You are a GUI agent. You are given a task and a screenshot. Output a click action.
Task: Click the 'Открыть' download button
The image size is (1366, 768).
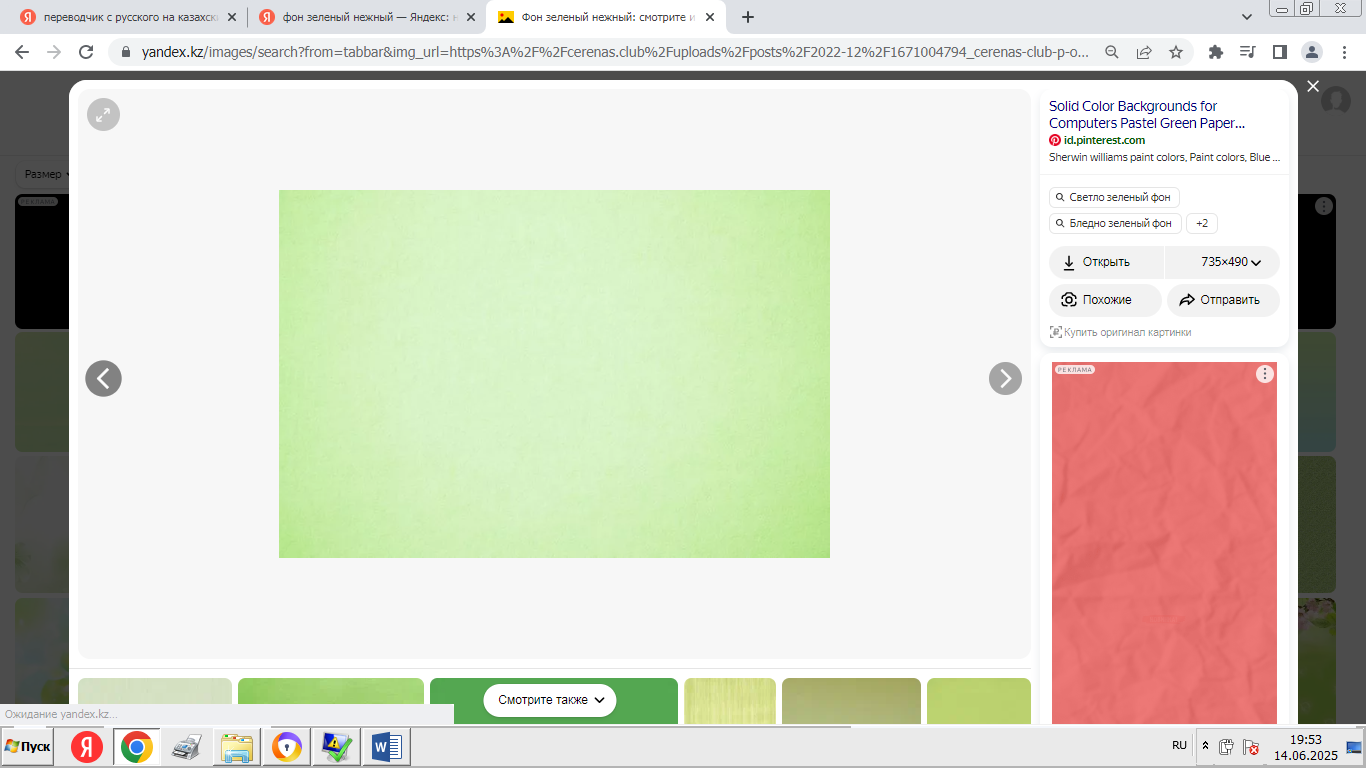1107,262
